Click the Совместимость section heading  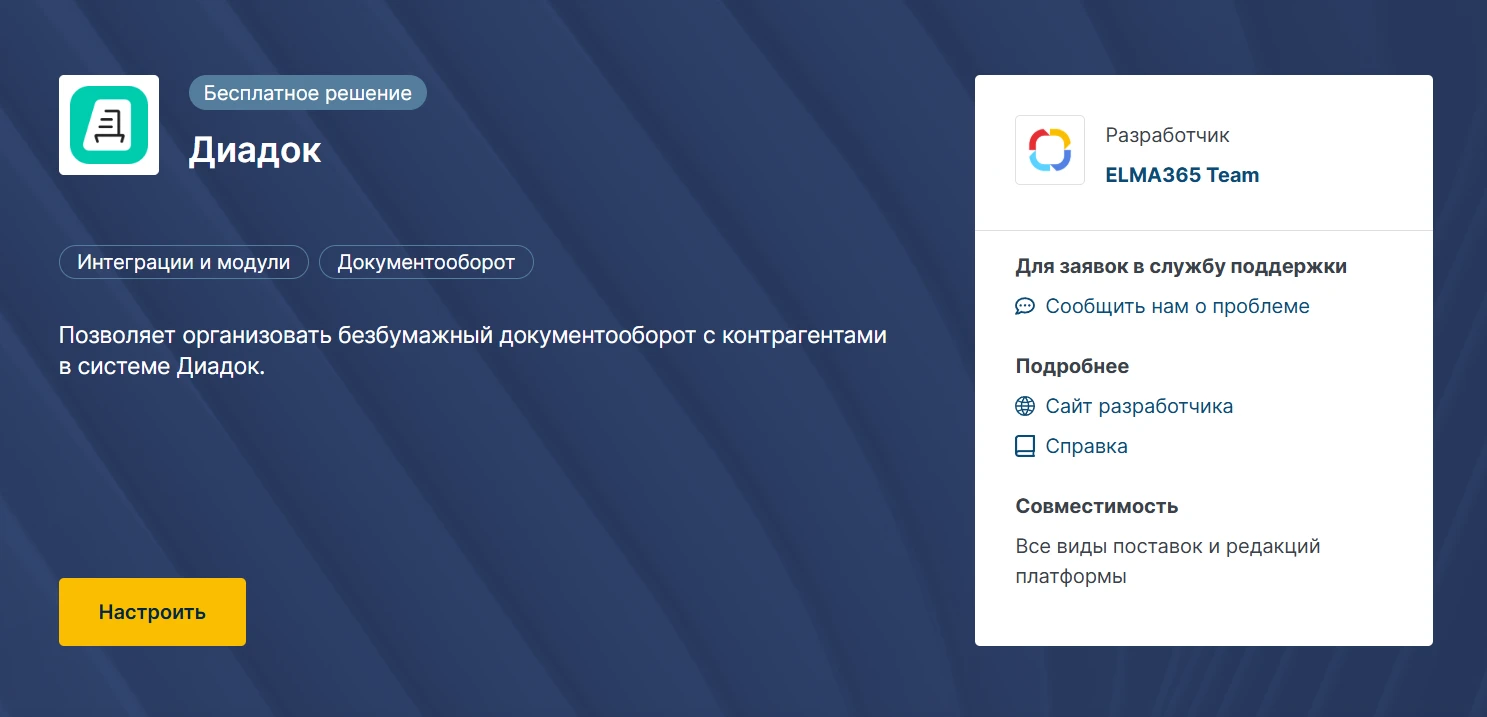1096,507
